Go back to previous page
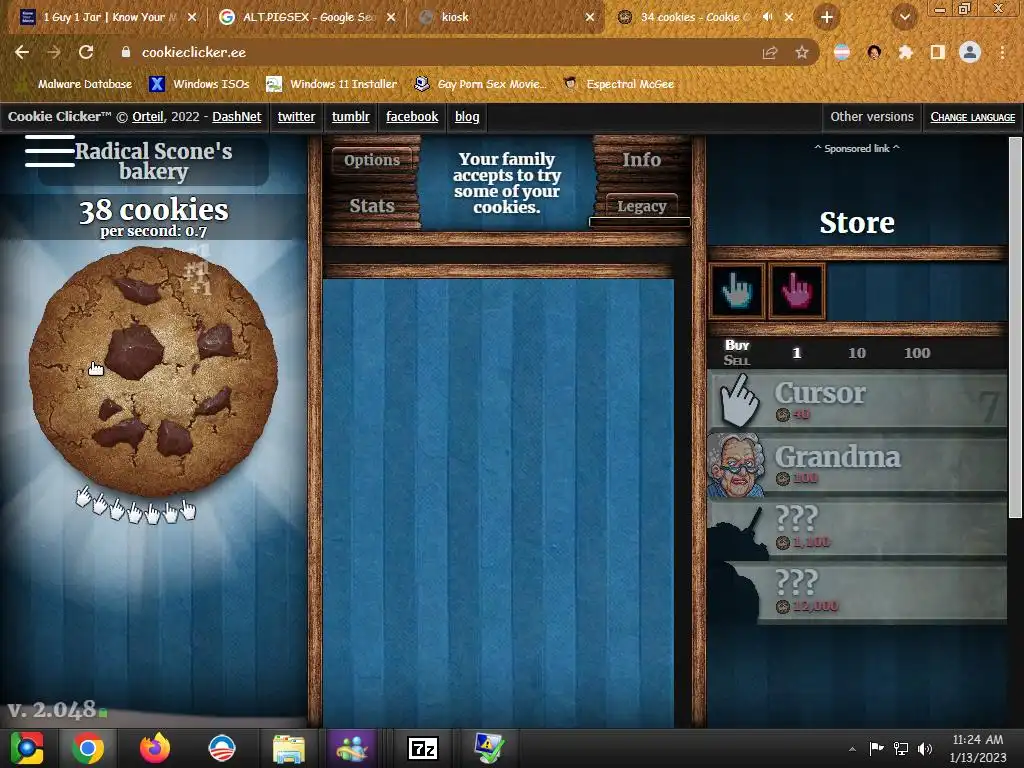 [x=22, y=52]
